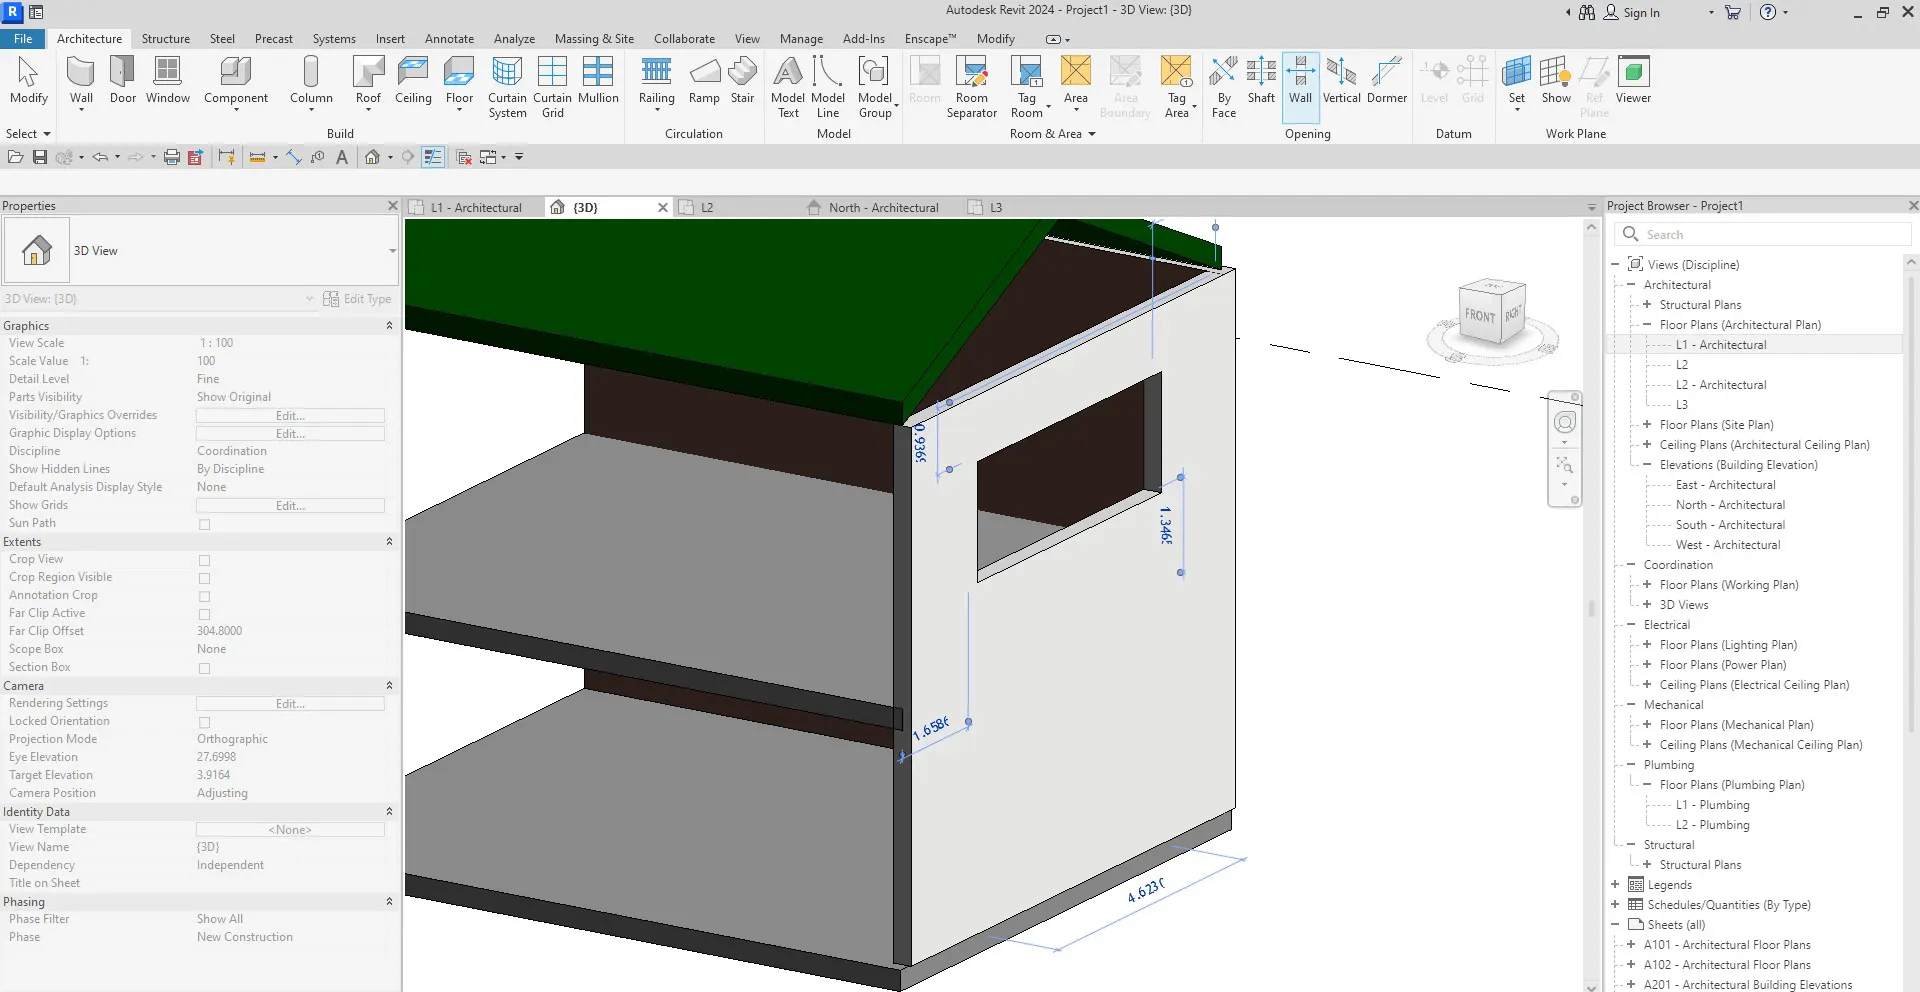Open the Massing & Site ribbon tab
This screenshot has height=992, width=1920.
tap(594, 39)
